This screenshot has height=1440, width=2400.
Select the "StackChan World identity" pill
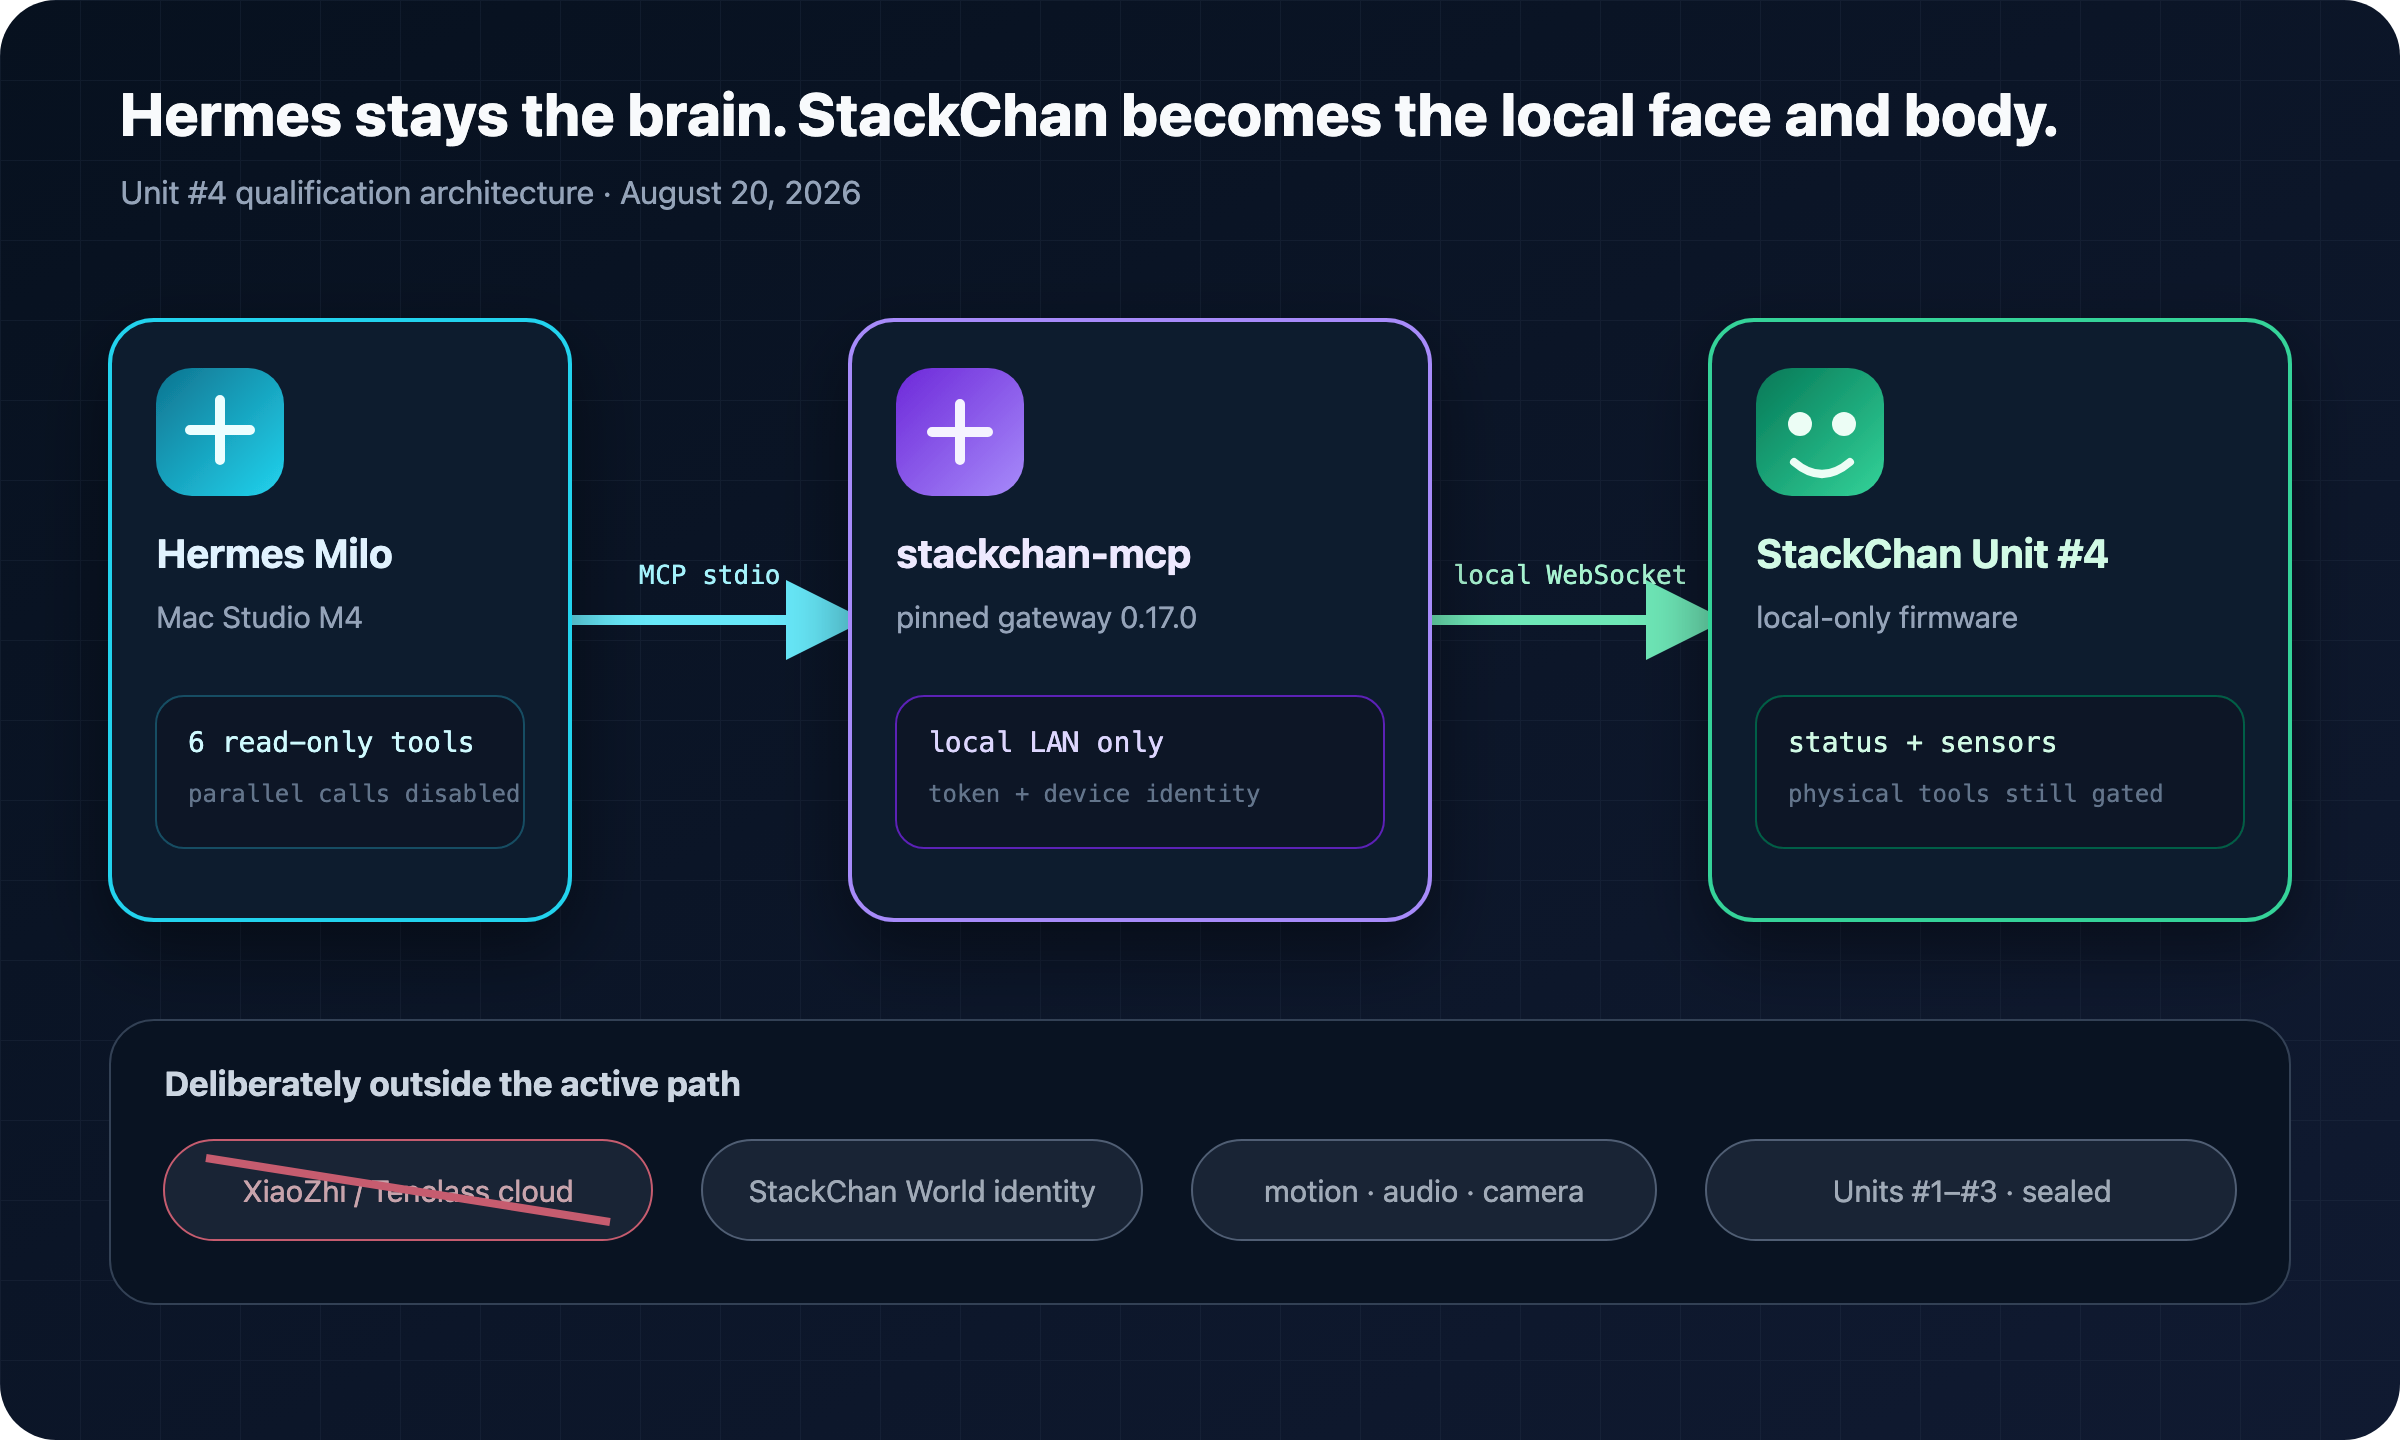click(x=922, y=1190)
